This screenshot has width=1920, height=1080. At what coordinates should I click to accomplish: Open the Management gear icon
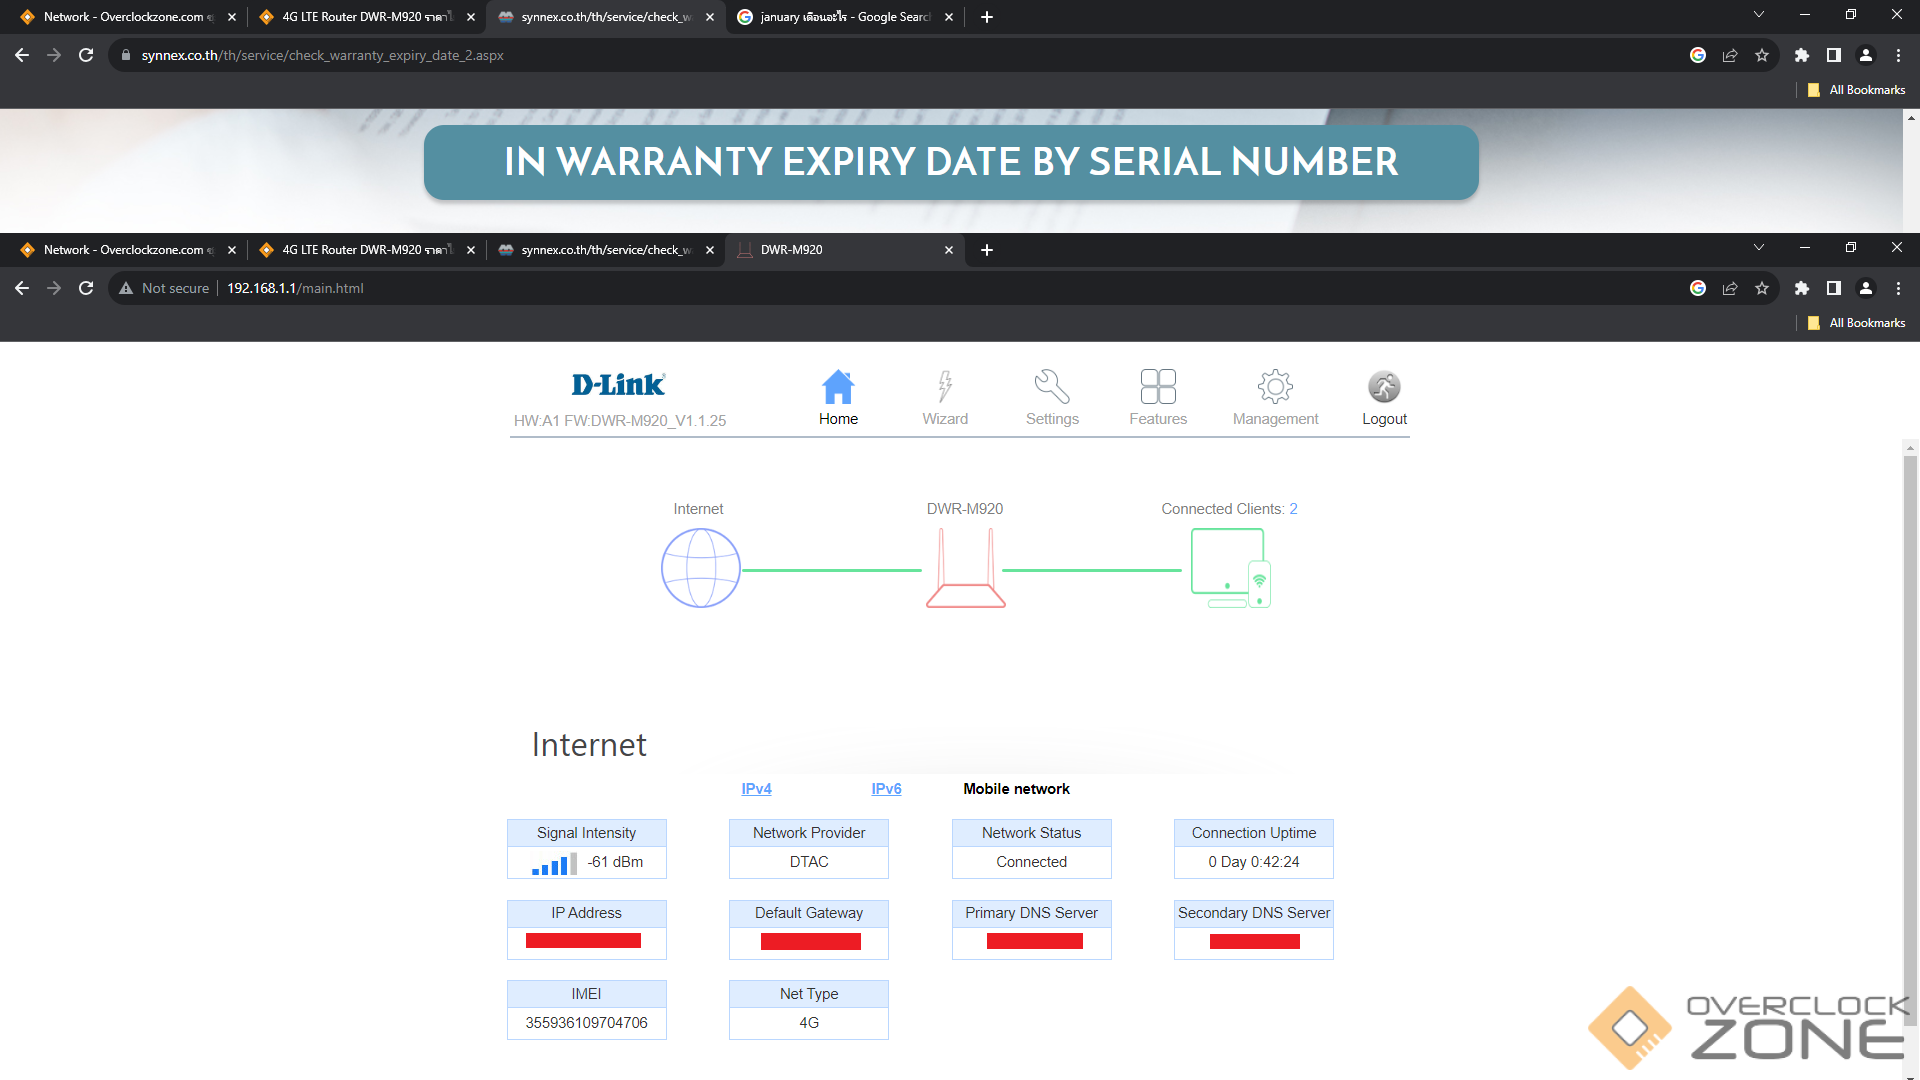click(1275, 387)
